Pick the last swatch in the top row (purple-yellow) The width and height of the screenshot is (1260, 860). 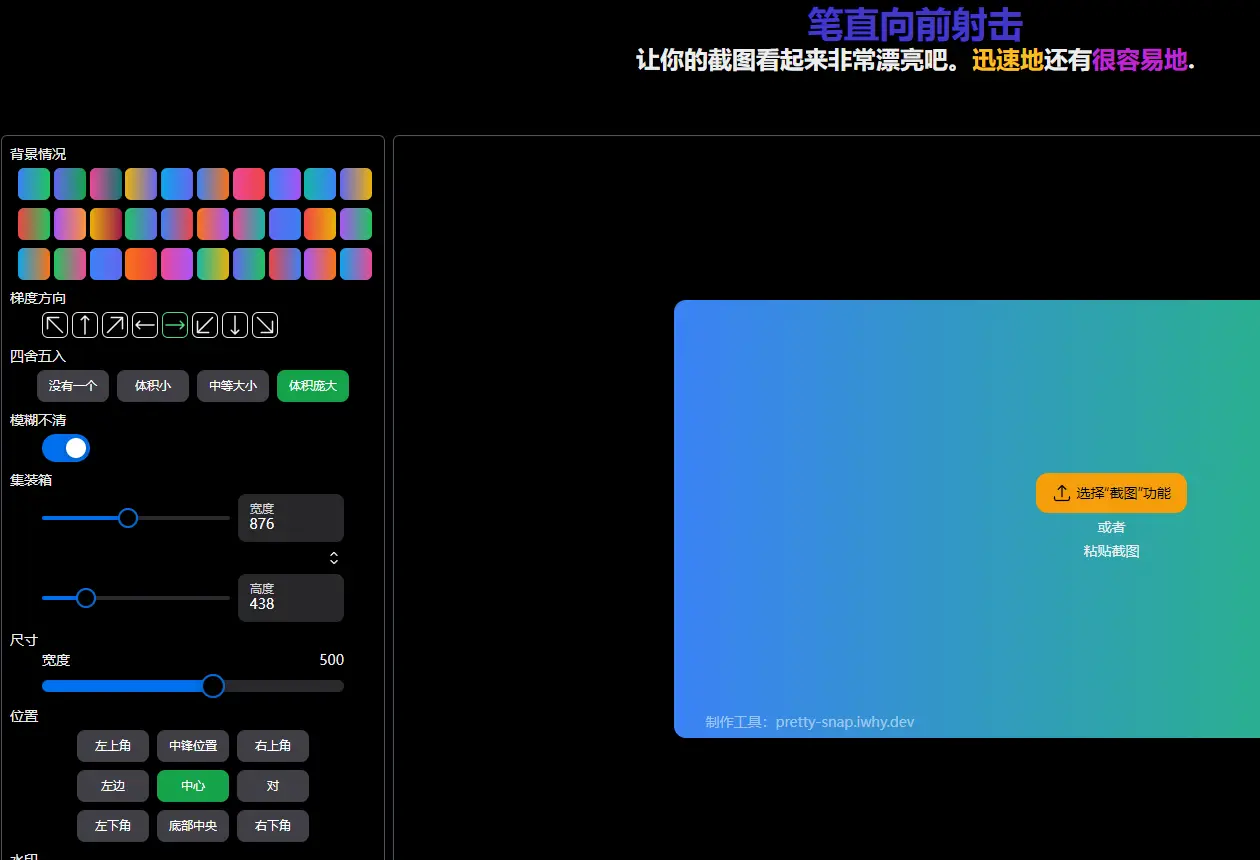click(x=356, y=184)
